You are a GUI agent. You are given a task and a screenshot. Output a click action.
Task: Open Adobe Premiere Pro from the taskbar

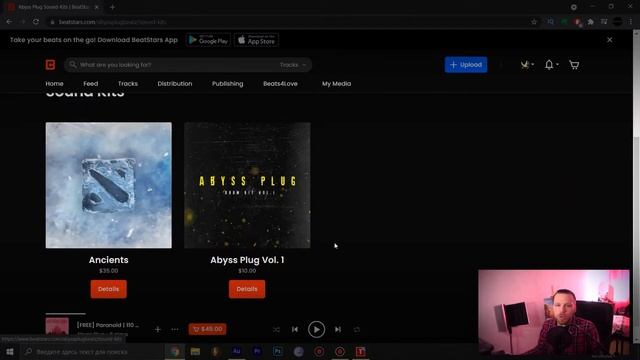click(x=257, y=351)
